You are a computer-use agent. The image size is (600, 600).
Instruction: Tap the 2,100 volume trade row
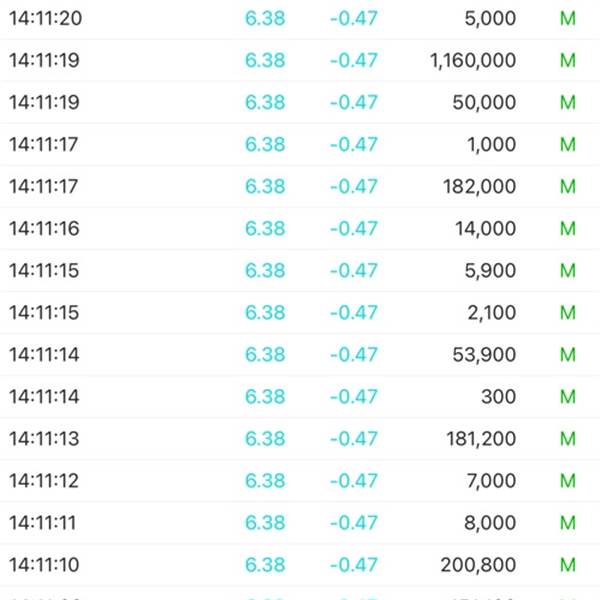click(300, 313)
